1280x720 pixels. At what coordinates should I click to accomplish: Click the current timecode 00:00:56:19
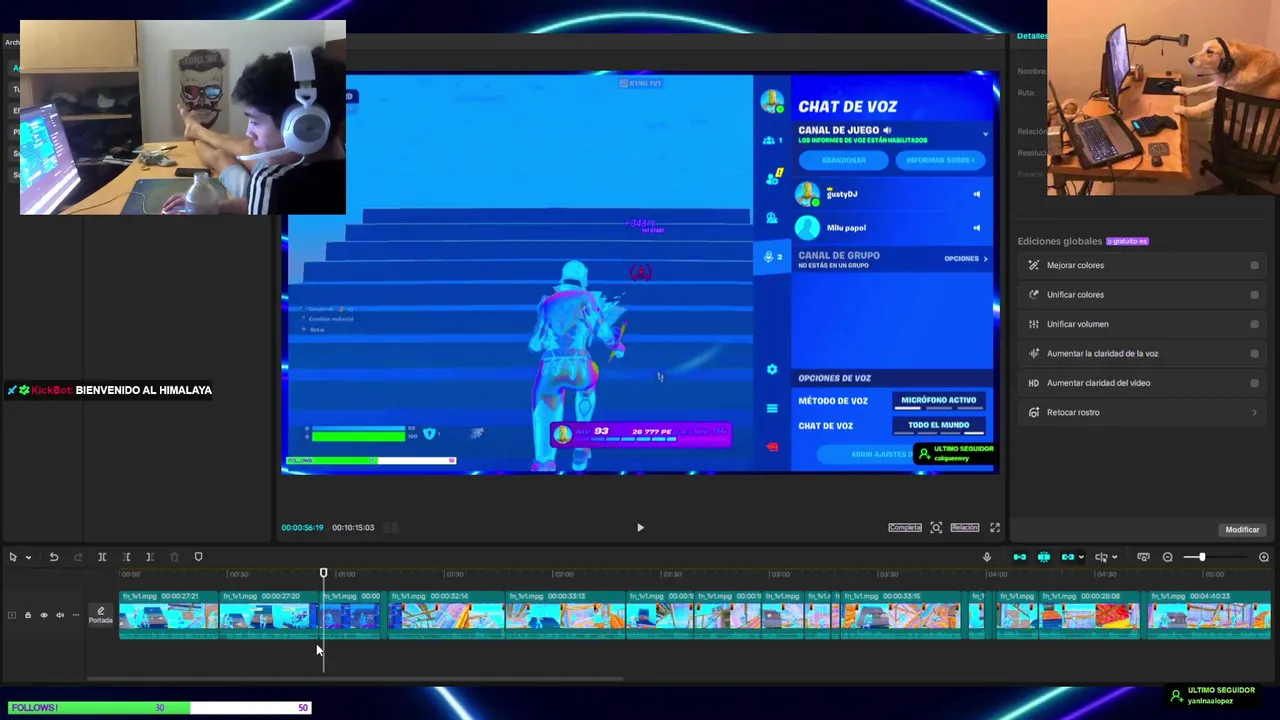pyautogui.click(x=302, y=528)
